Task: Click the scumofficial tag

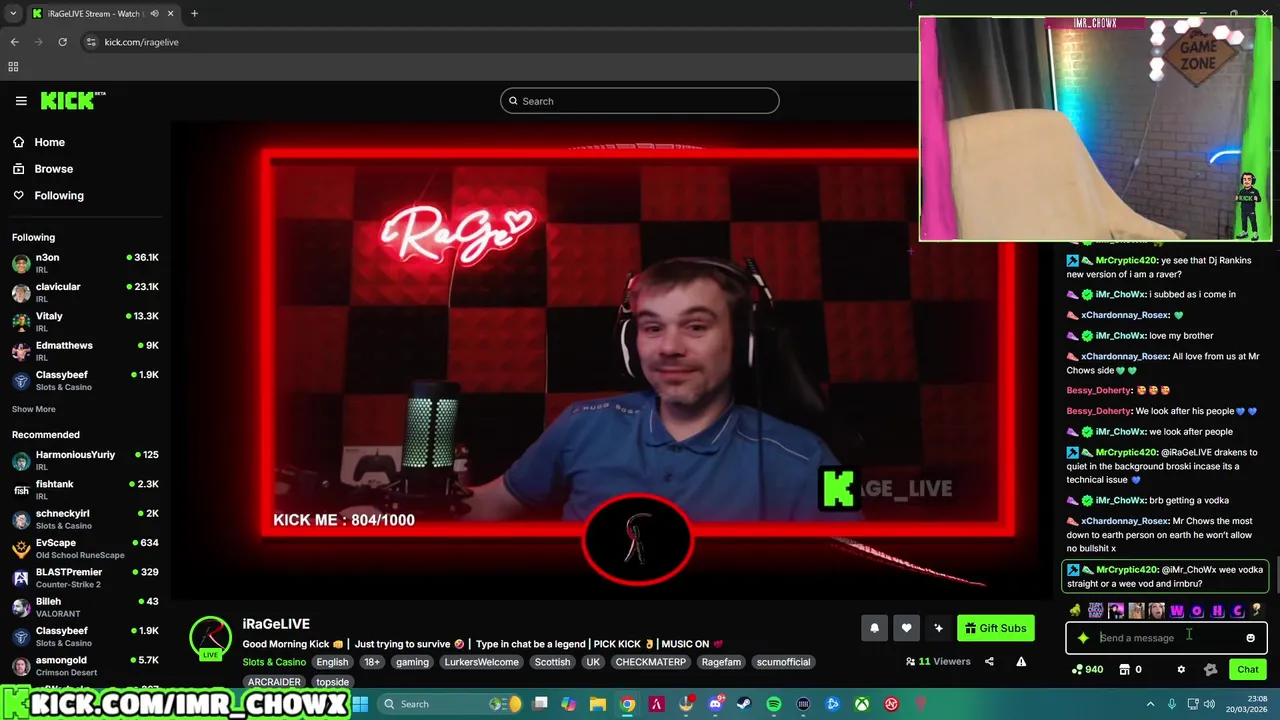Action: coord(783,662)
